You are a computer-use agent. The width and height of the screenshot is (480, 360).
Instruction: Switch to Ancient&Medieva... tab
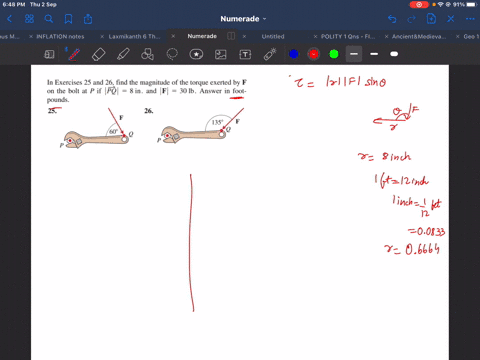pyautogui.click(x=419, y=37)
